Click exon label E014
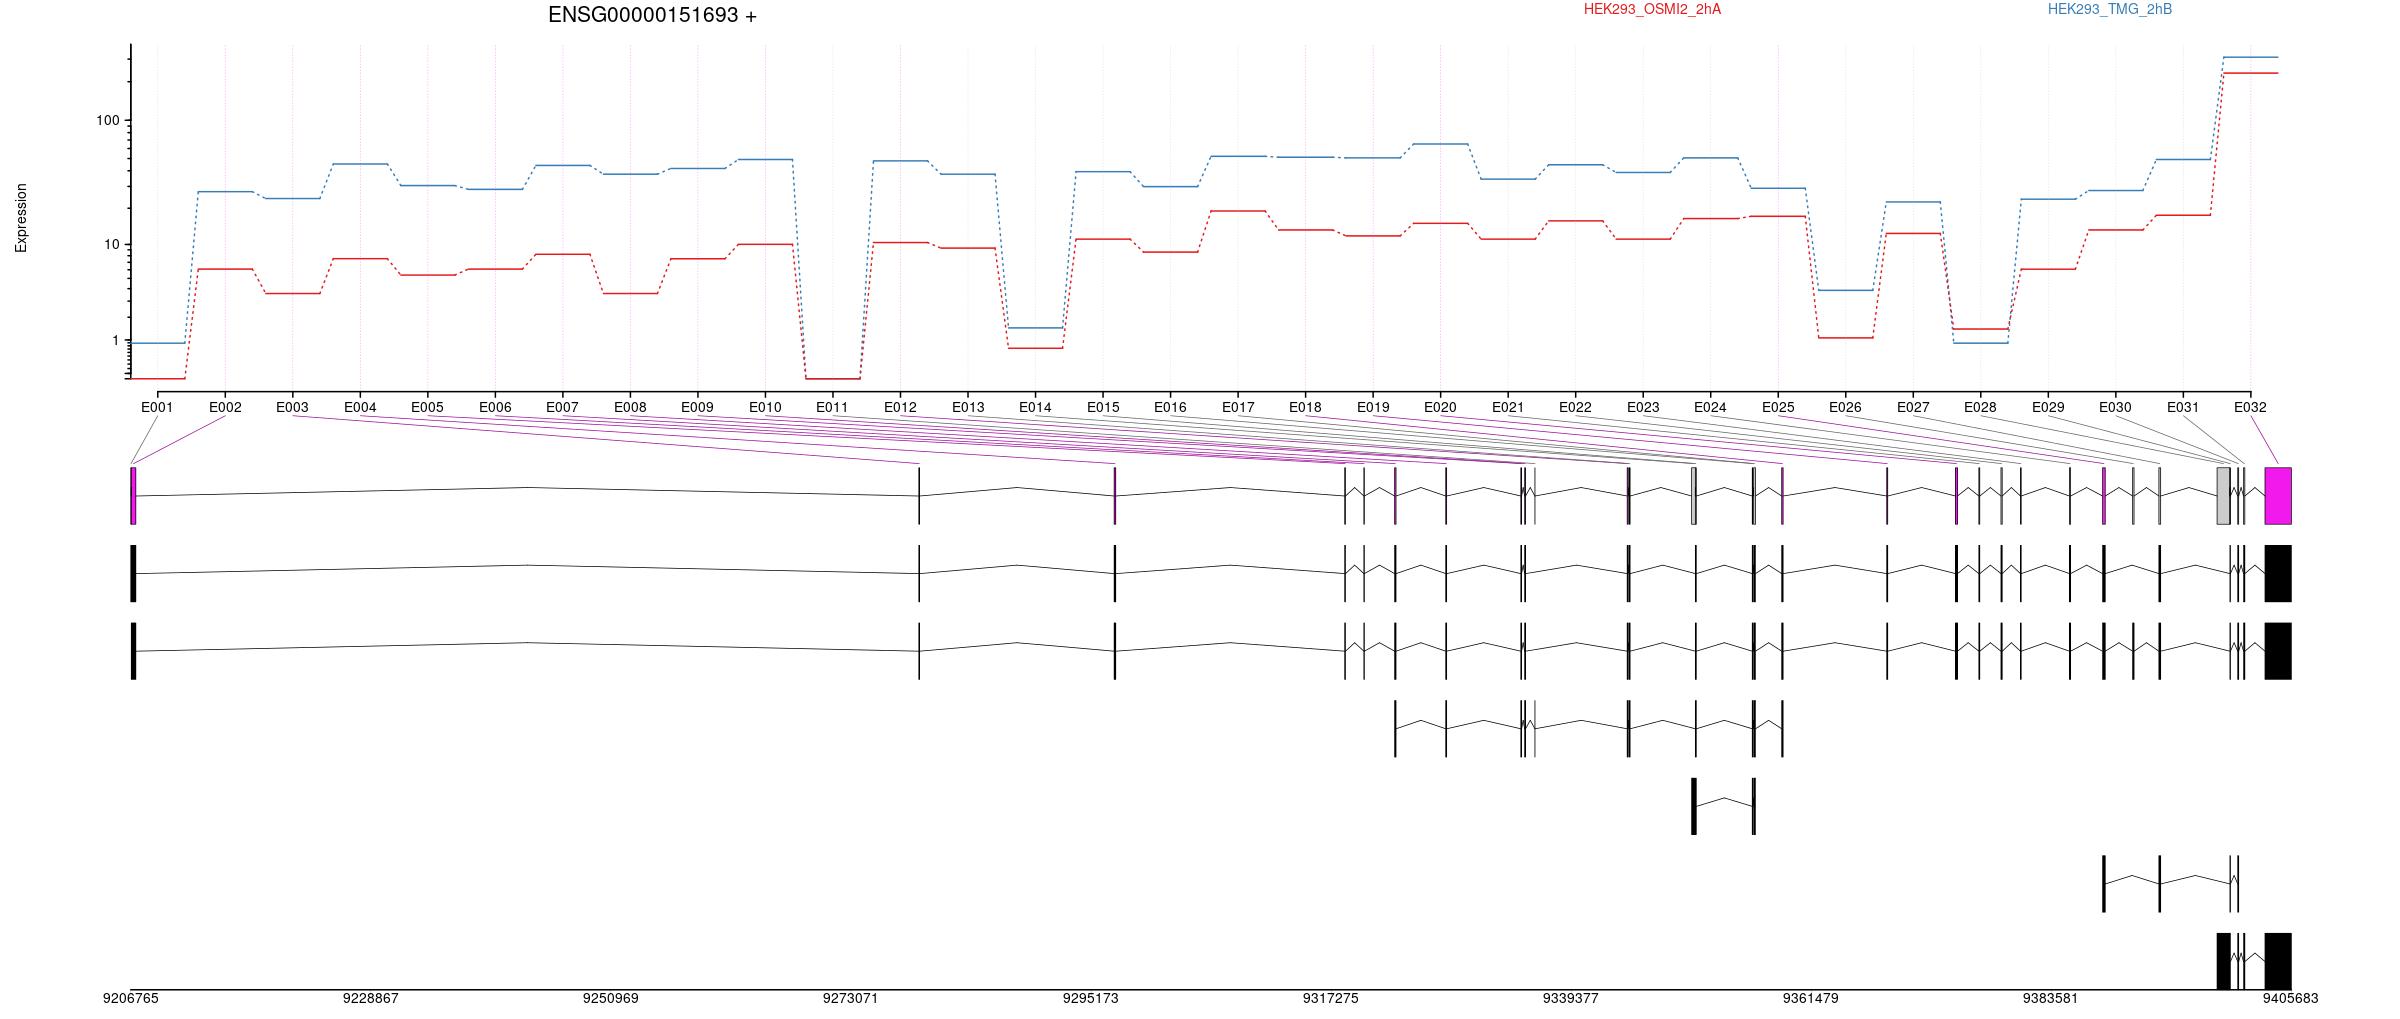The image size is (2400, 1019). point(1035,407)
